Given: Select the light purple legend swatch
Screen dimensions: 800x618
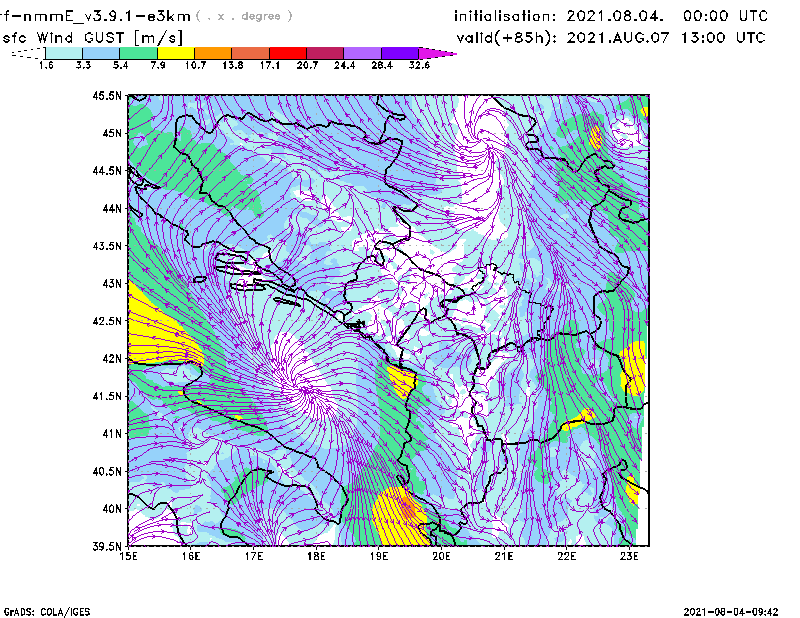Looking at the screenshot, I should point(363,53).
